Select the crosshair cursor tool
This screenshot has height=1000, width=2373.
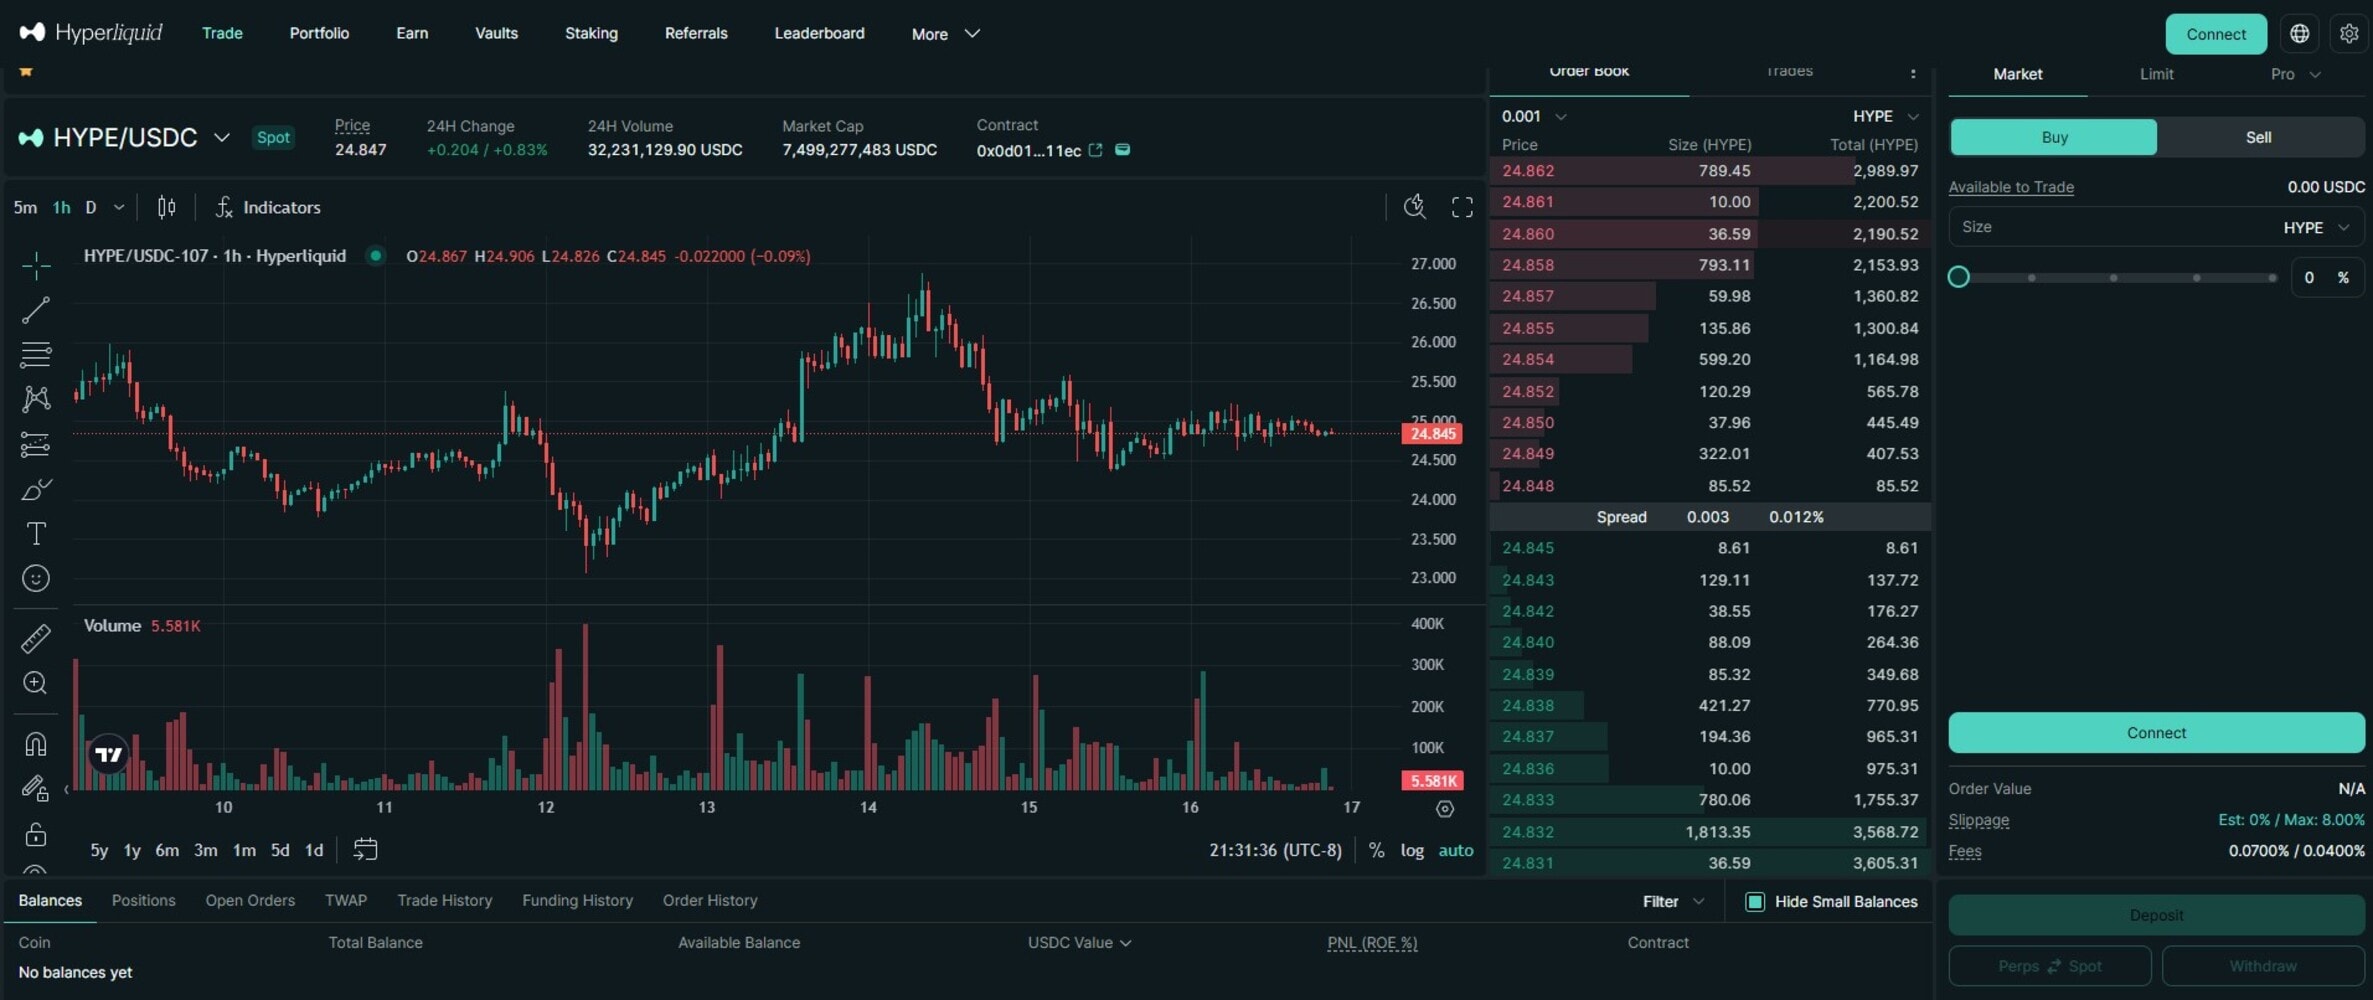[x=36, y=266]
